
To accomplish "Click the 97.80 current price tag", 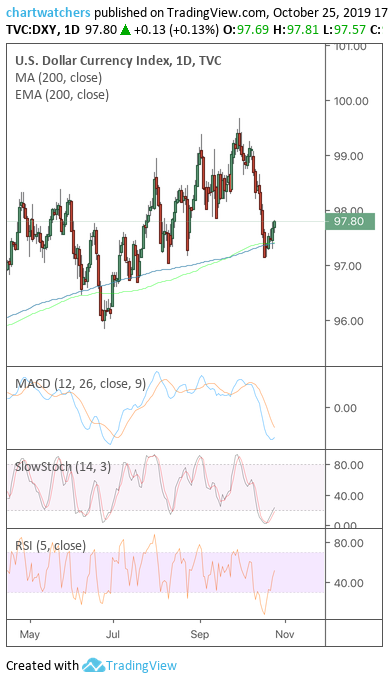I will (x=350, y=221).
